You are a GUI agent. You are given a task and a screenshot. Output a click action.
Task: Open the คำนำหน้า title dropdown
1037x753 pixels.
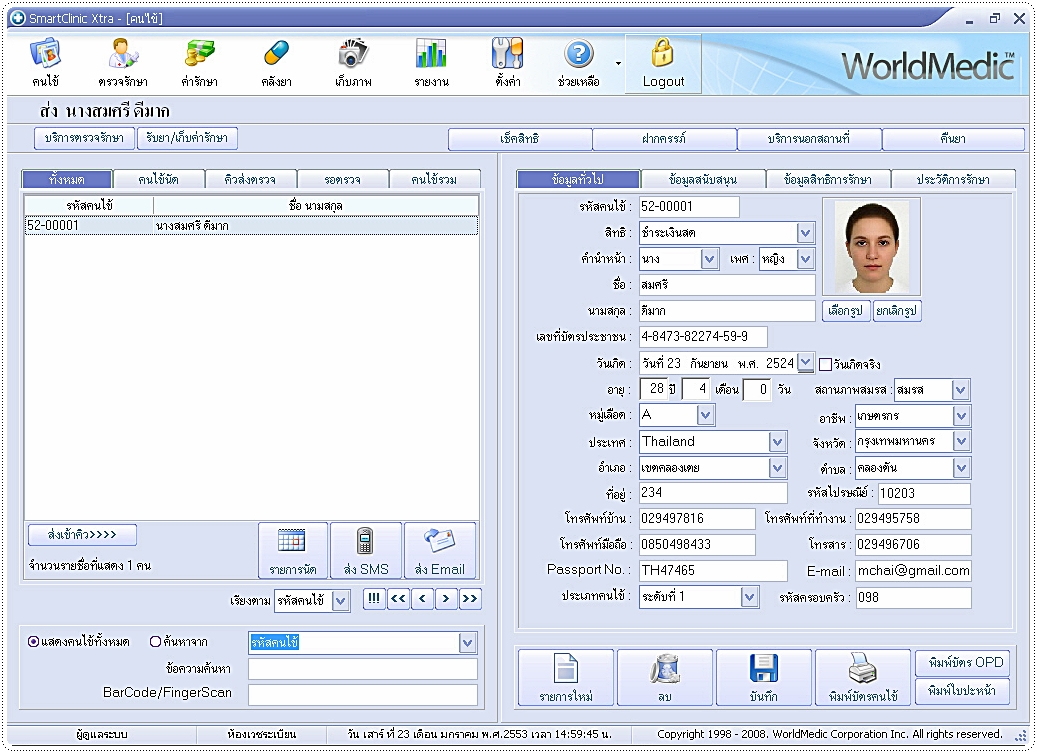[709, 258]
